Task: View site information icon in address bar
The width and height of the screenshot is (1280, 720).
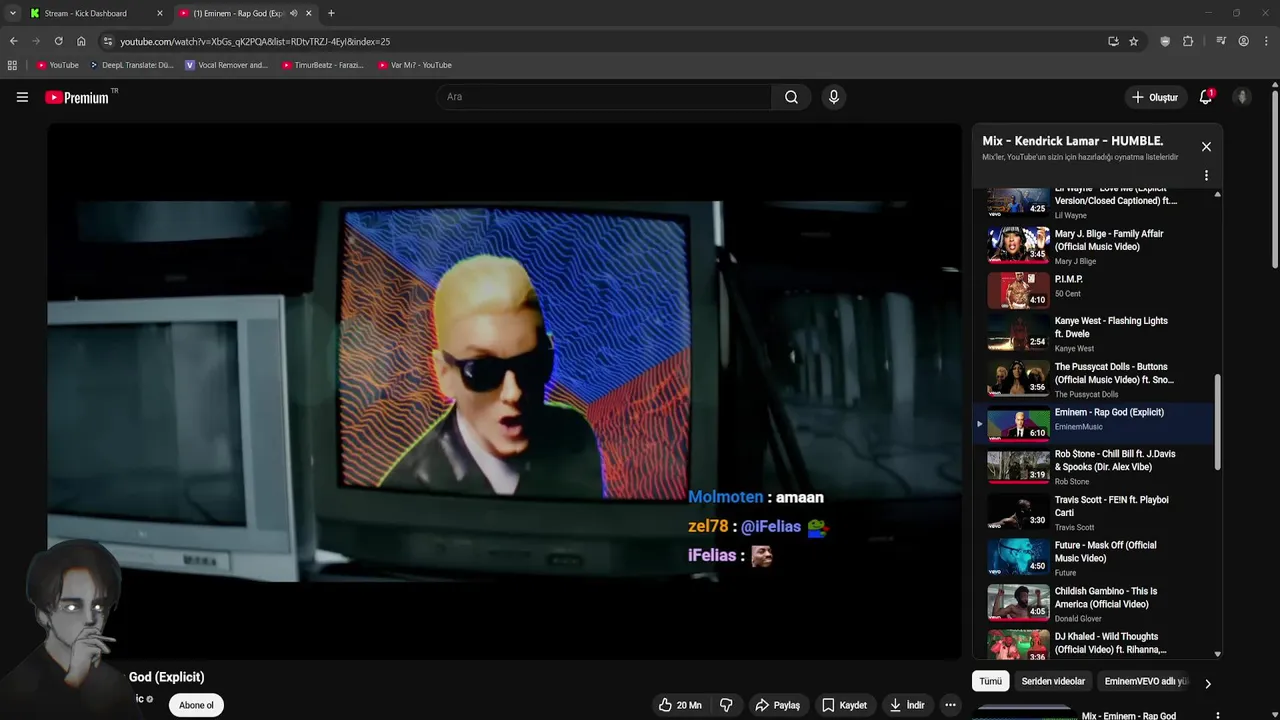Action: [108, 41]
